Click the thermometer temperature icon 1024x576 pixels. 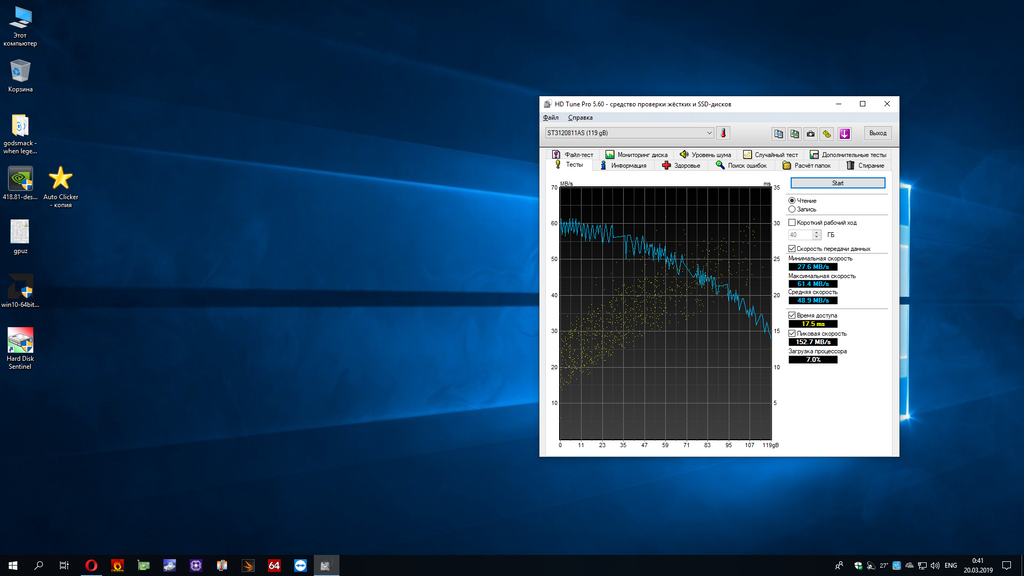click(x=723, y=133)
